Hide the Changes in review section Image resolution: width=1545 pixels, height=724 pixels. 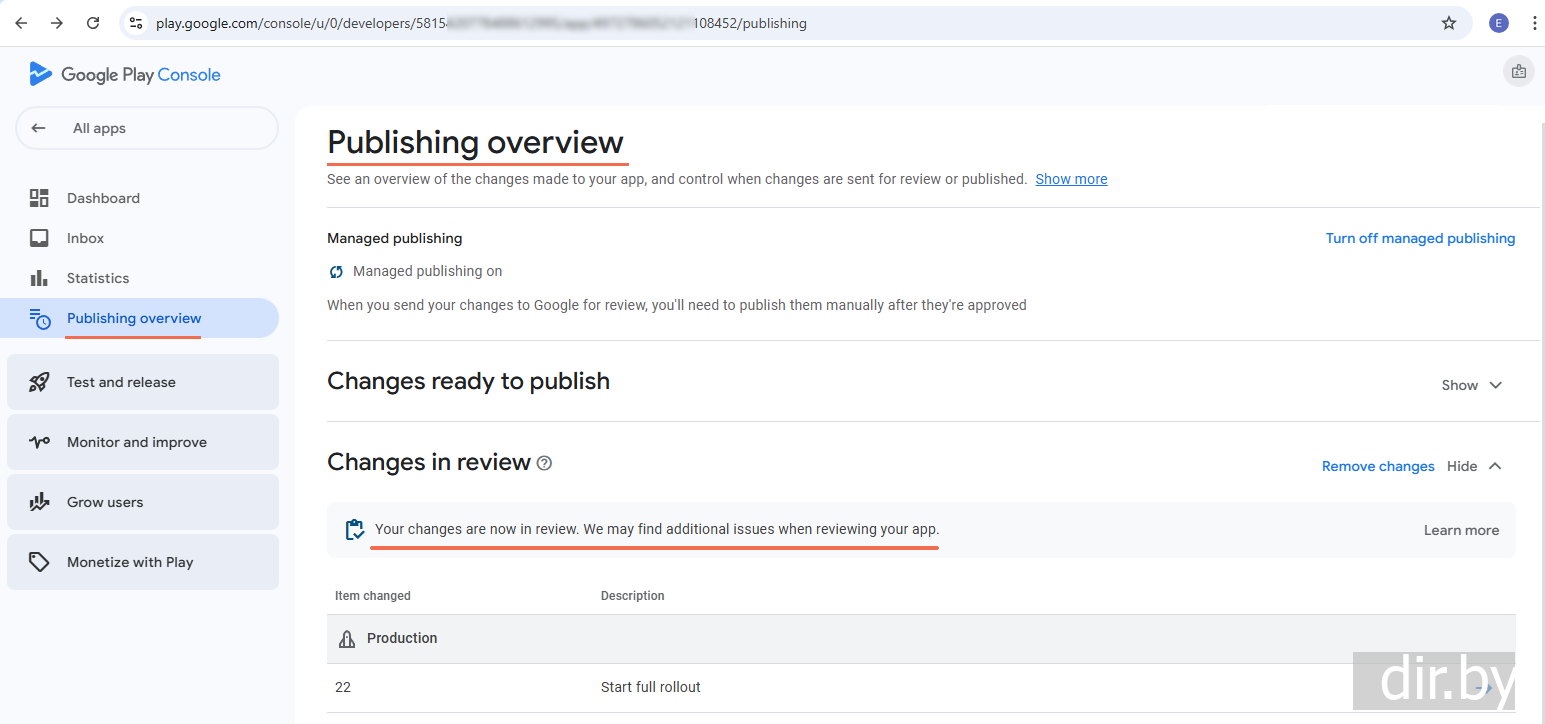click(x=1474, y=466)
